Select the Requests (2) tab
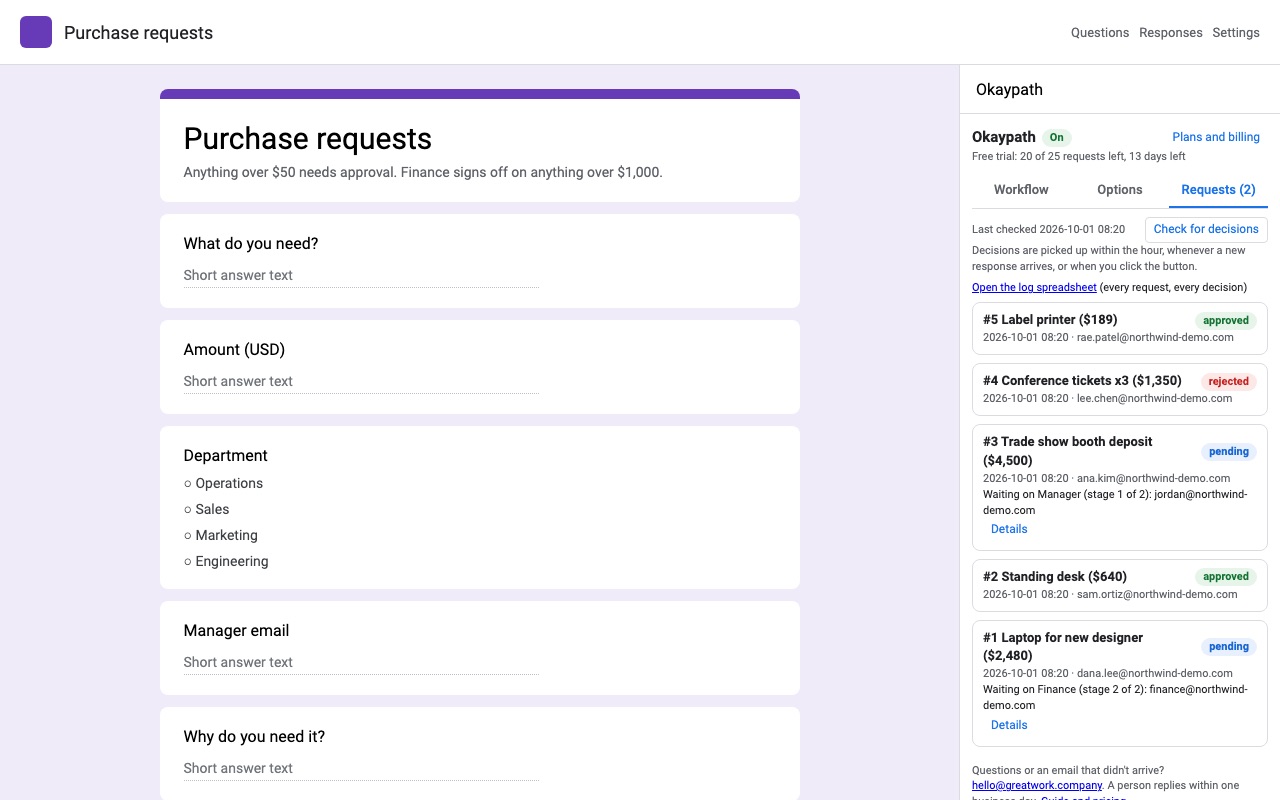Image resolution: width=1280 pixels, height=800 pixels. pyautogui.click(x=1218, y=189)
